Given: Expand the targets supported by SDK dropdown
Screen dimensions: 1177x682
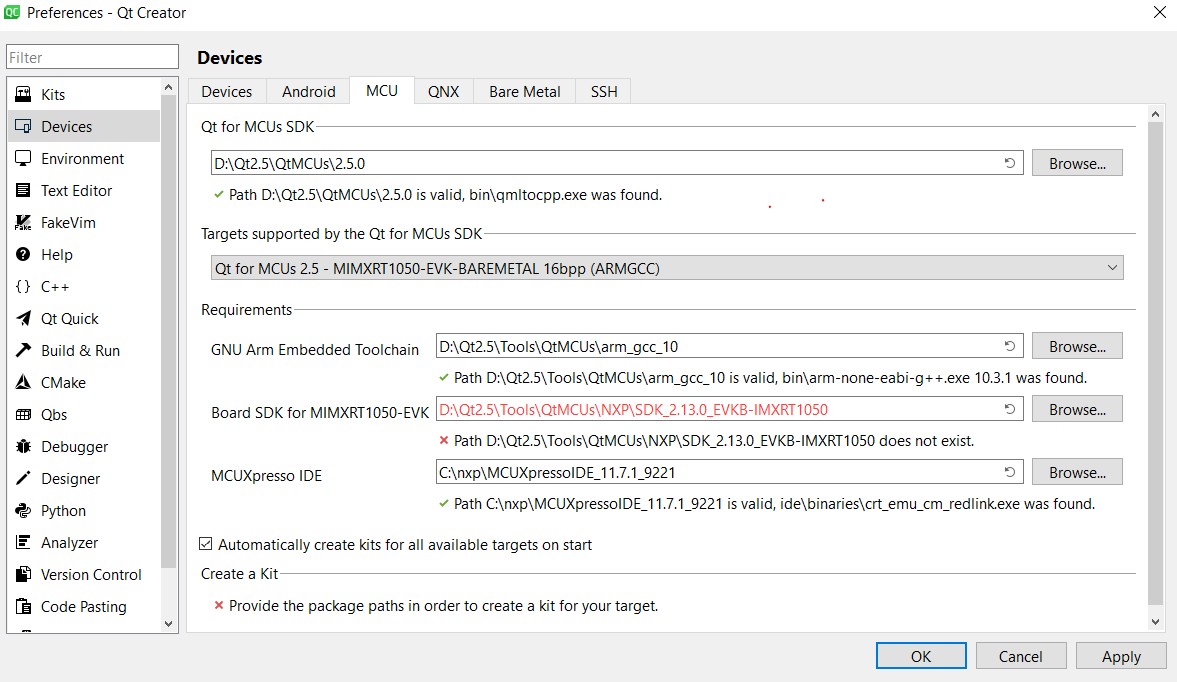Looking at the screenshot, I should click(x=667, y=268).
